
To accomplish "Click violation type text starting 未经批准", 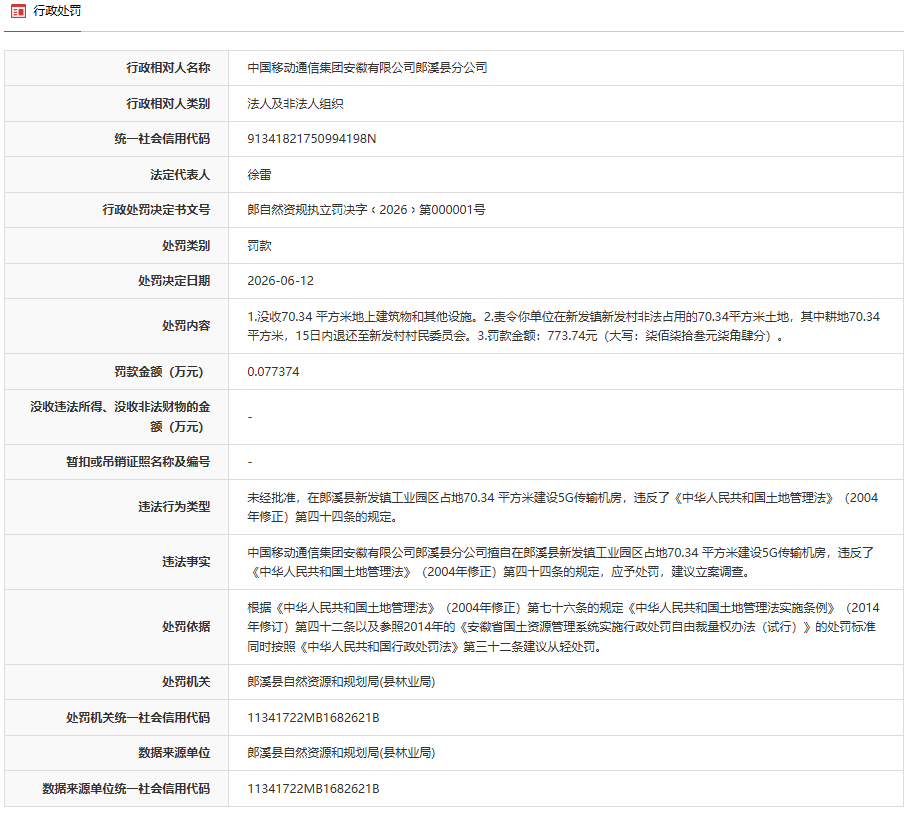I will click(562, 507).
